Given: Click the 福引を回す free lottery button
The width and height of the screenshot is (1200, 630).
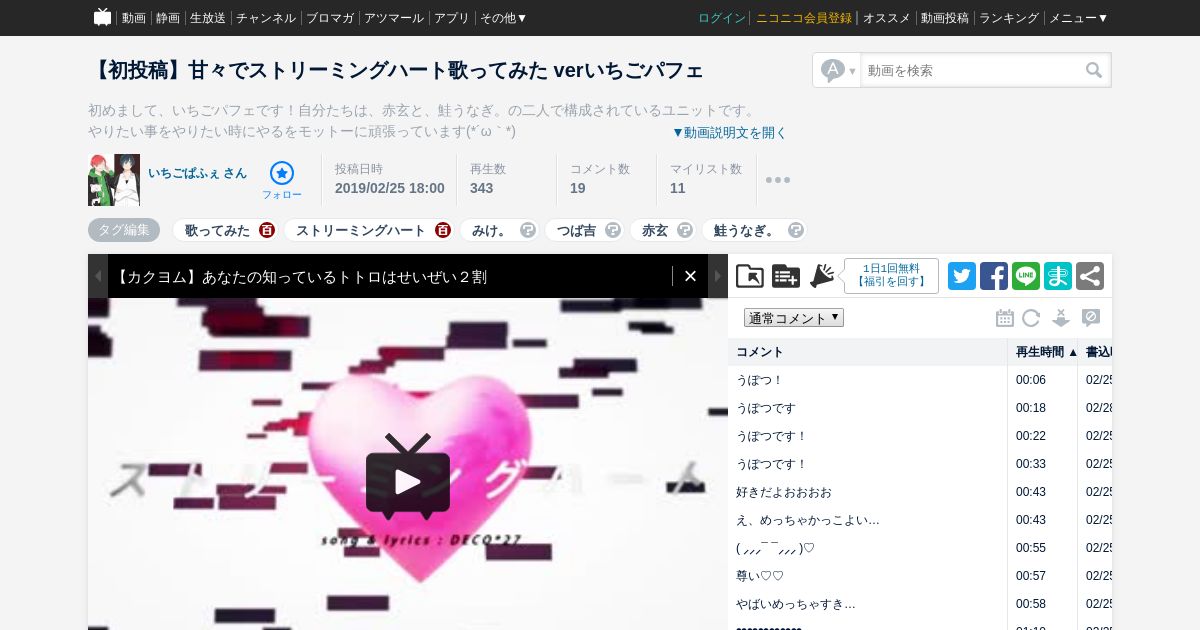Looking at the screenshot, I should 891,276.
